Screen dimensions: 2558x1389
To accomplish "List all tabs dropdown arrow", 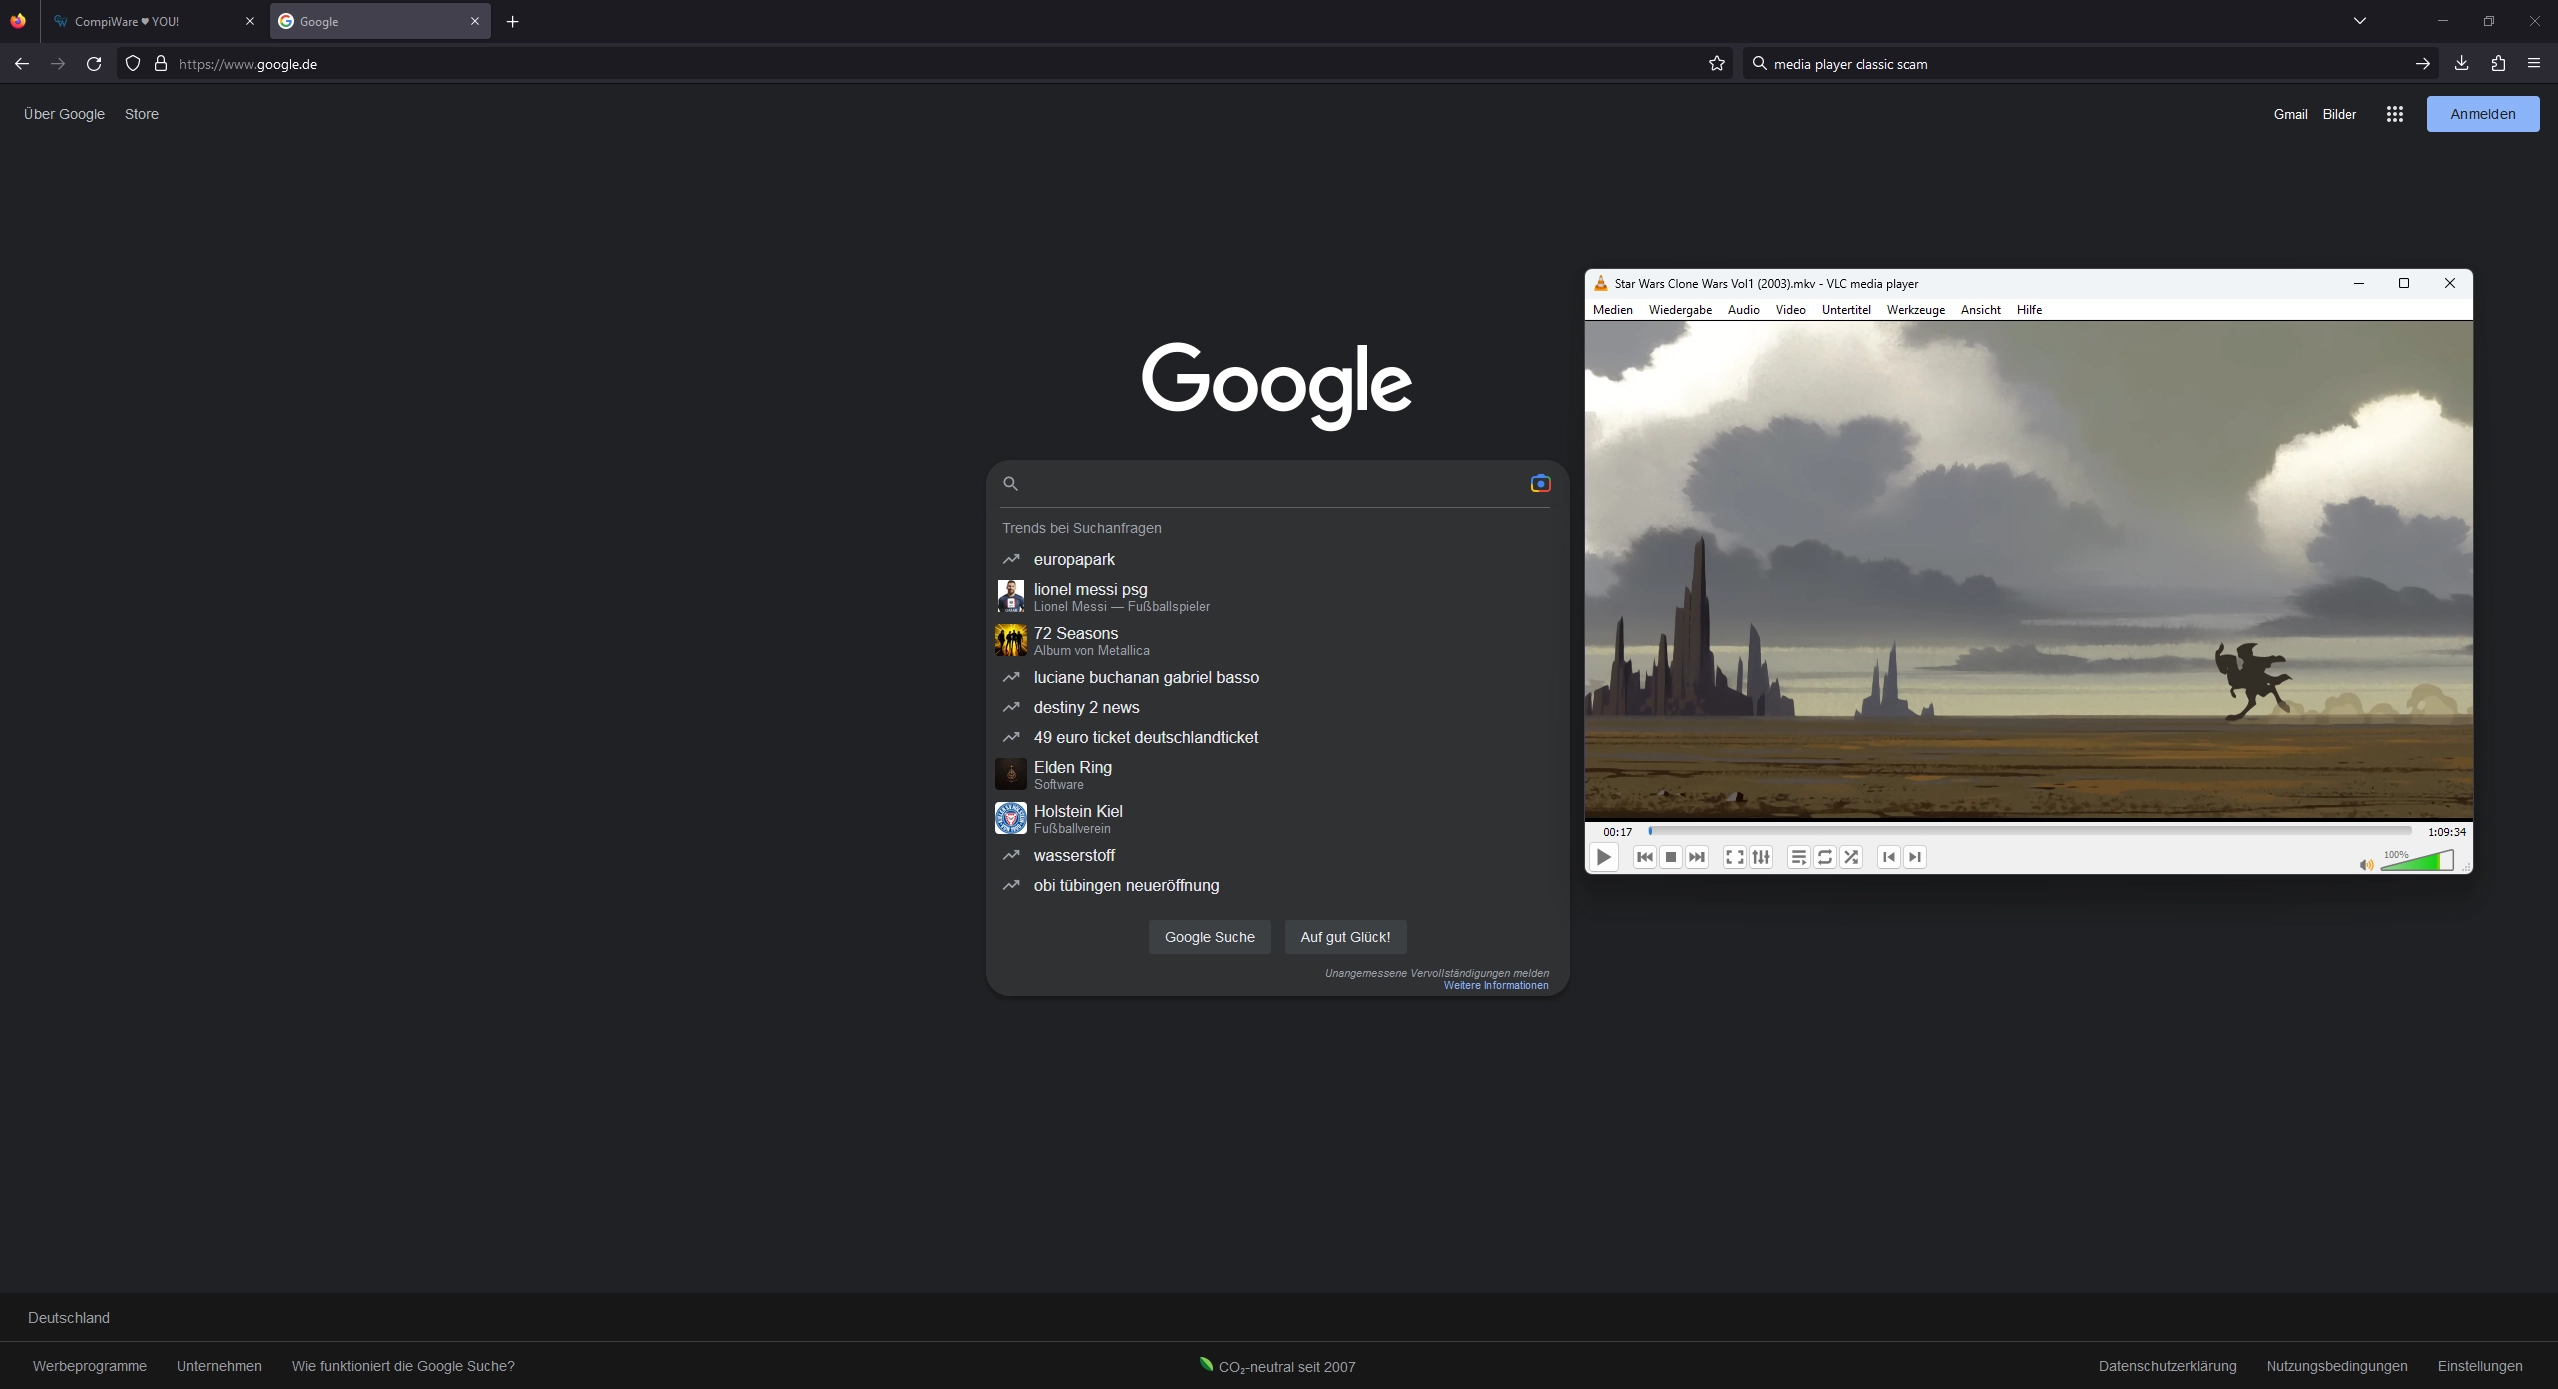I will (x=2360, y=21).
